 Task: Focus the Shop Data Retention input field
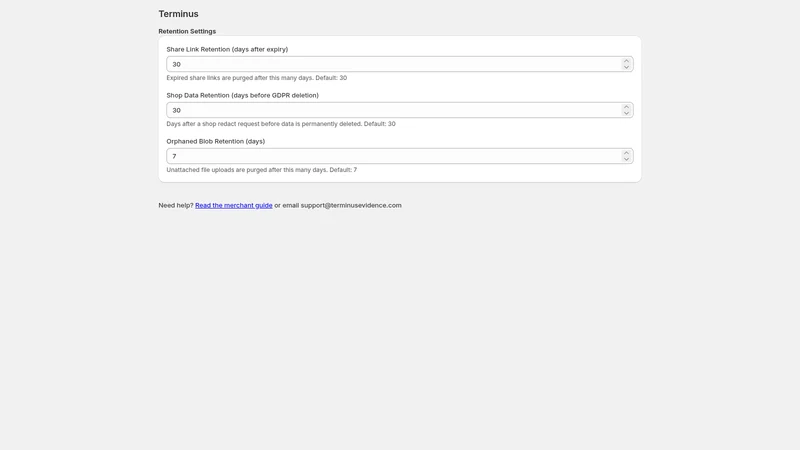[399, 110]
